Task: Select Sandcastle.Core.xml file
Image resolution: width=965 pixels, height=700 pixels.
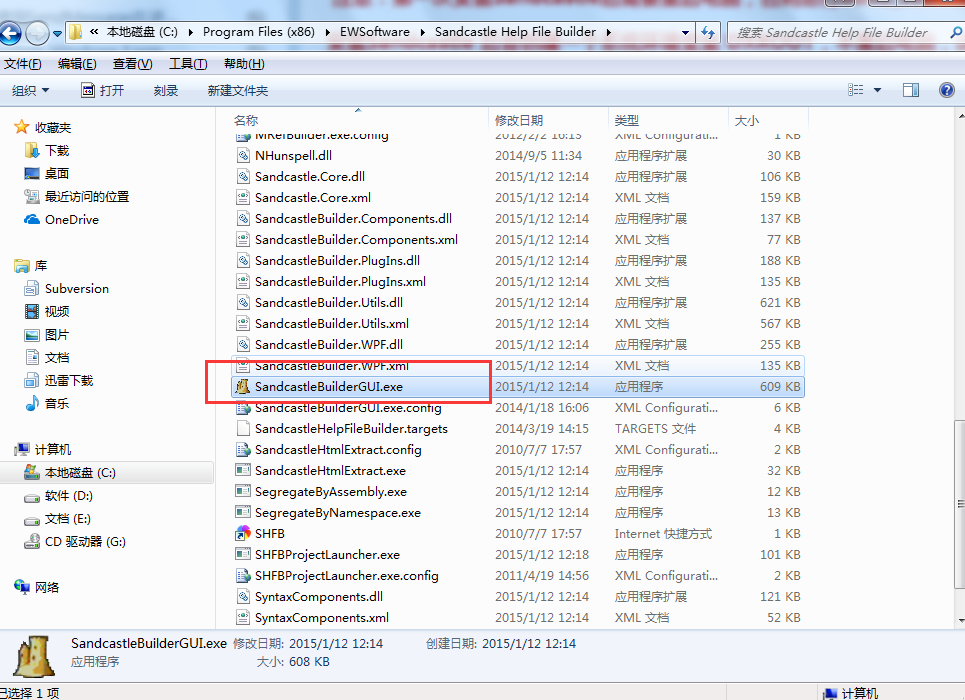Action: (x=518, y=198)
